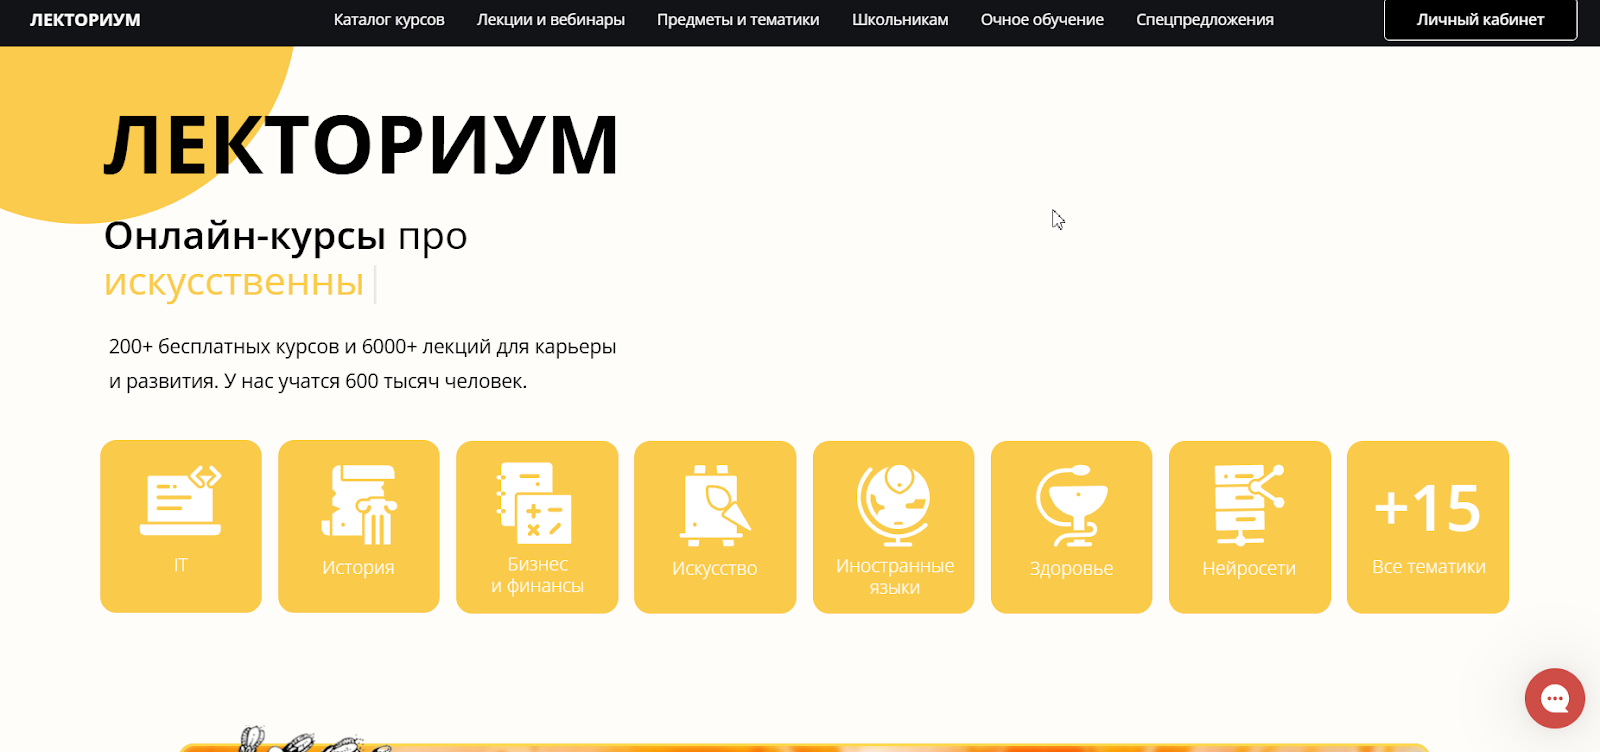This screenshot has height=752, width=1600.
Task: Open Очное обучение section
Action: point(1042,20)
